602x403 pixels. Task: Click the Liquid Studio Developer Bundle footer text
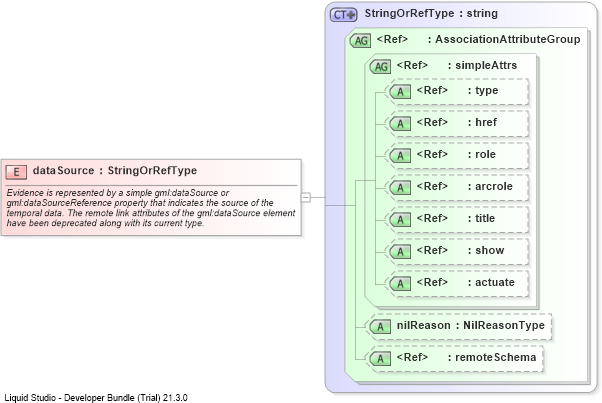click(x=96, y=397)
